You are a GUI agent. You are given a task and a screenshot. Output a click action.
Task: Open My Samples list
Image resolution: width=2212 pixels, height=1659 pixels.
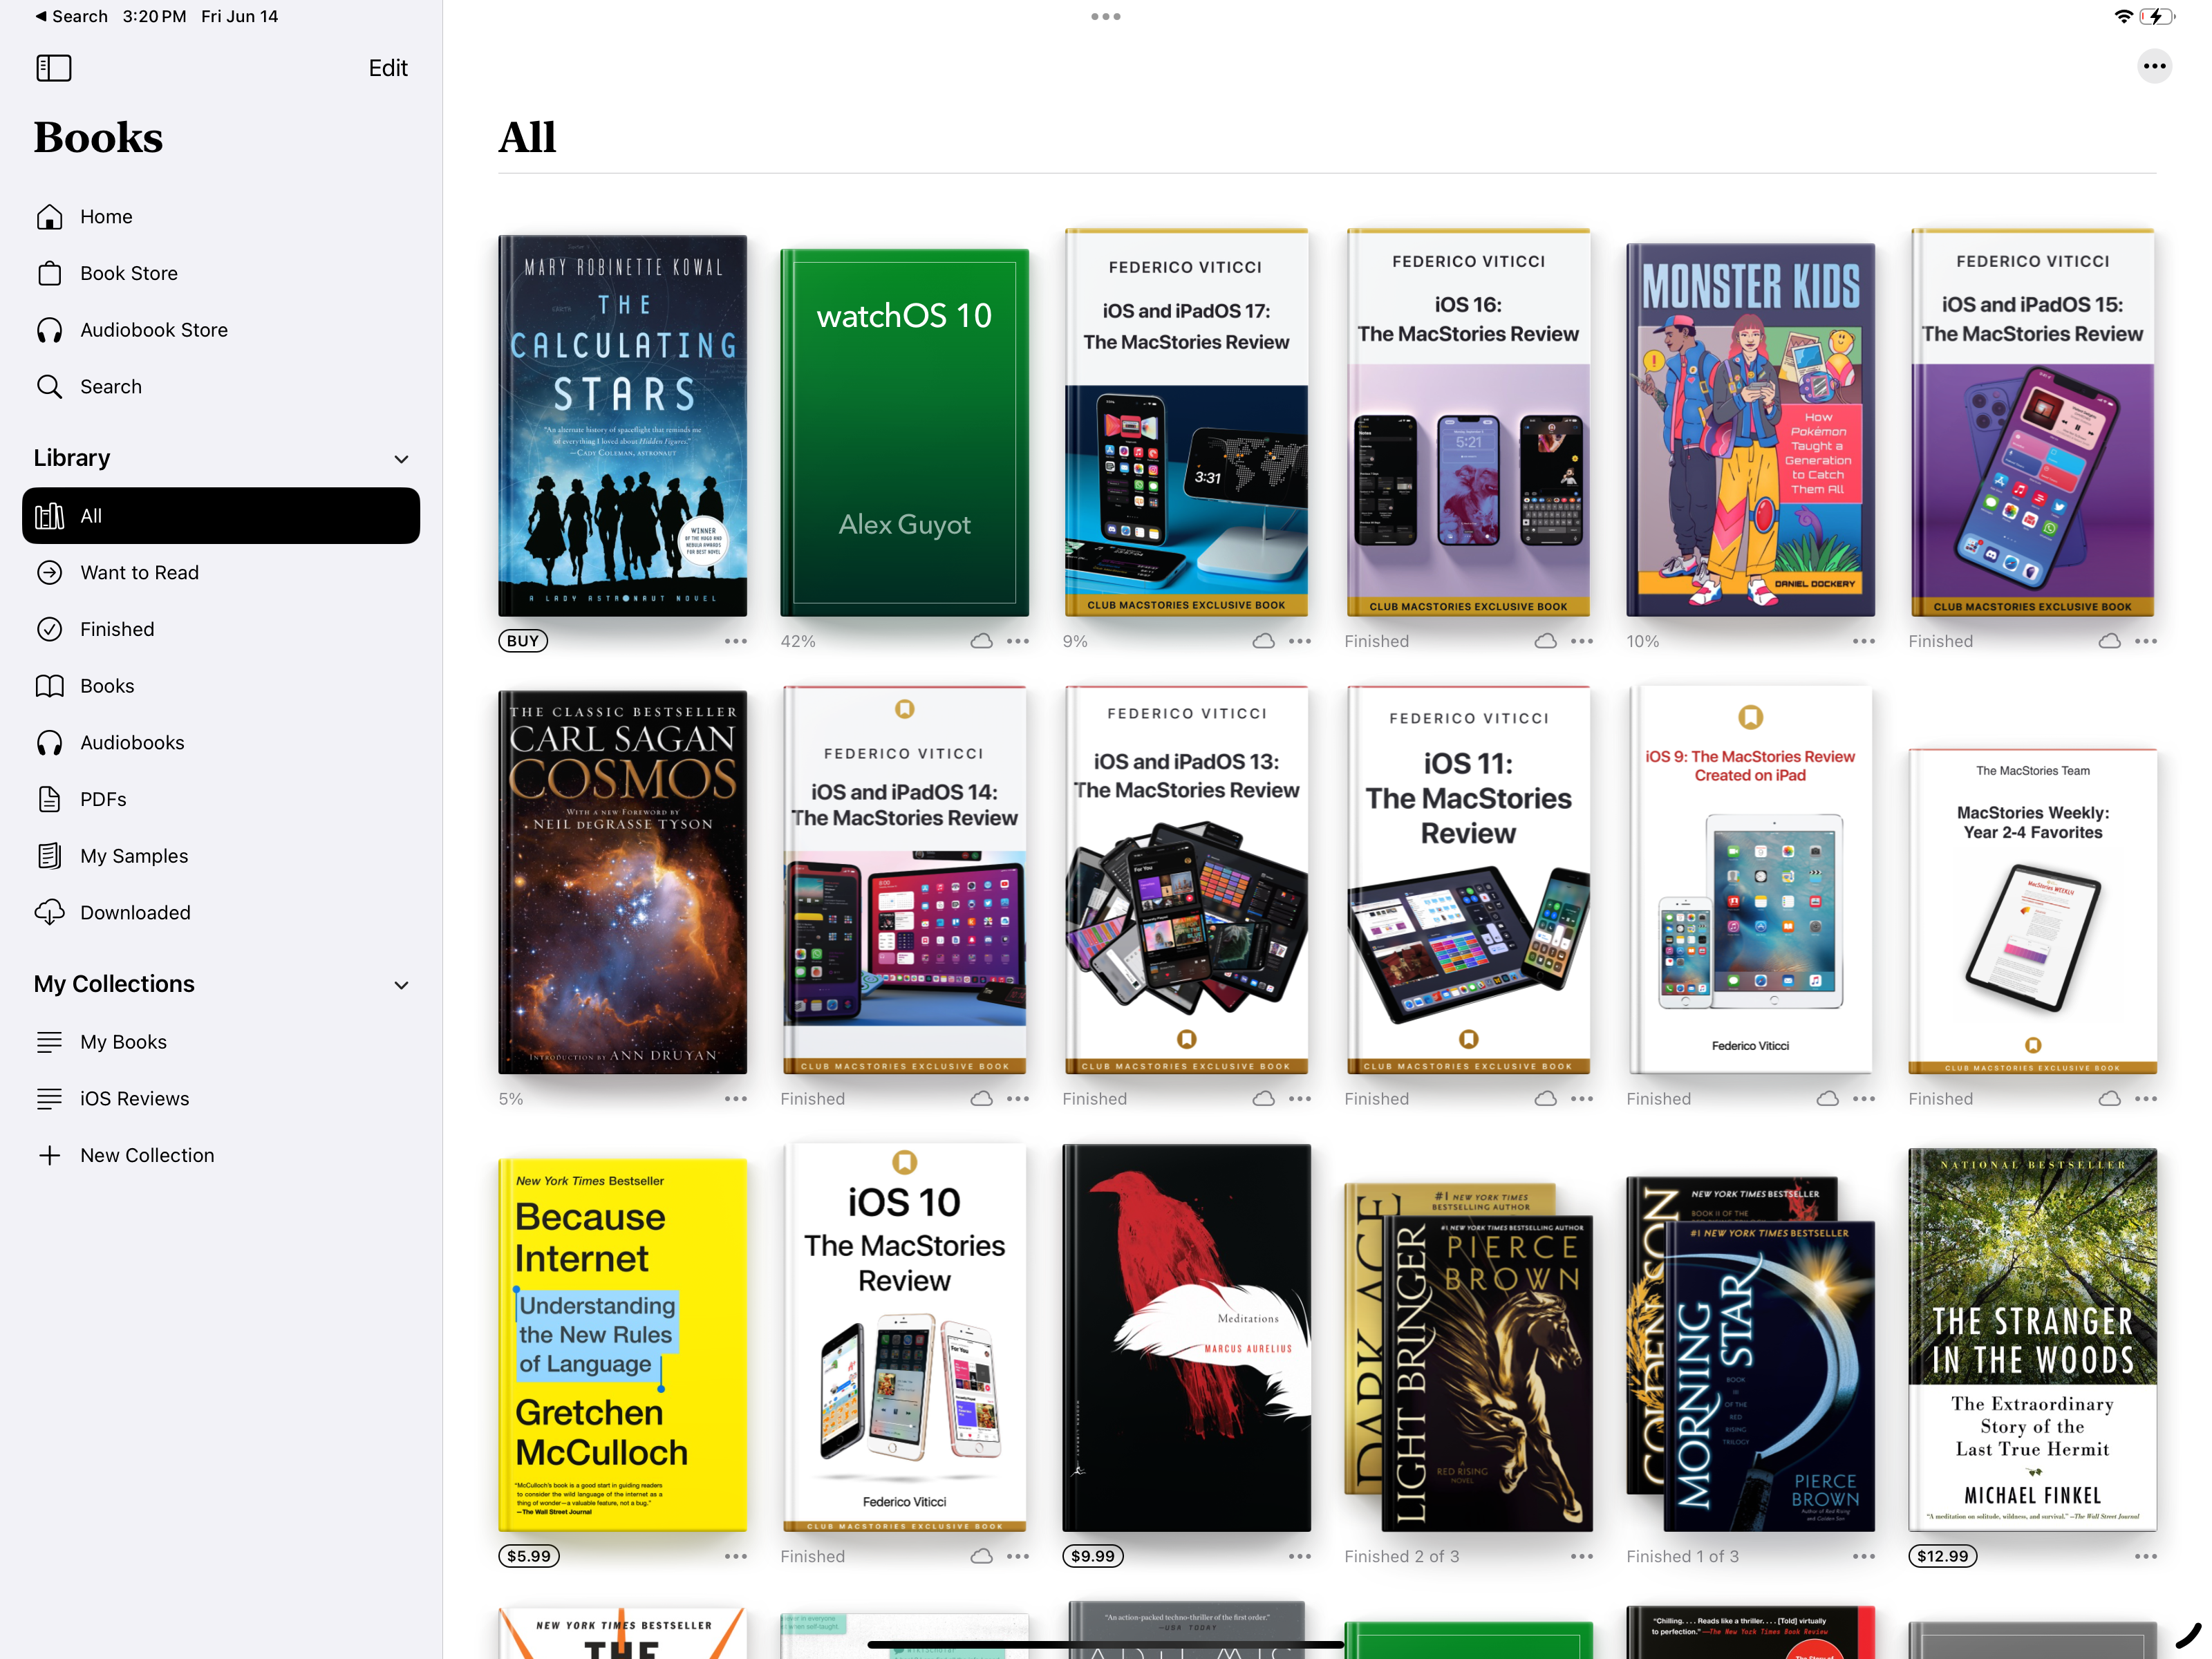(x=221, y=856)
